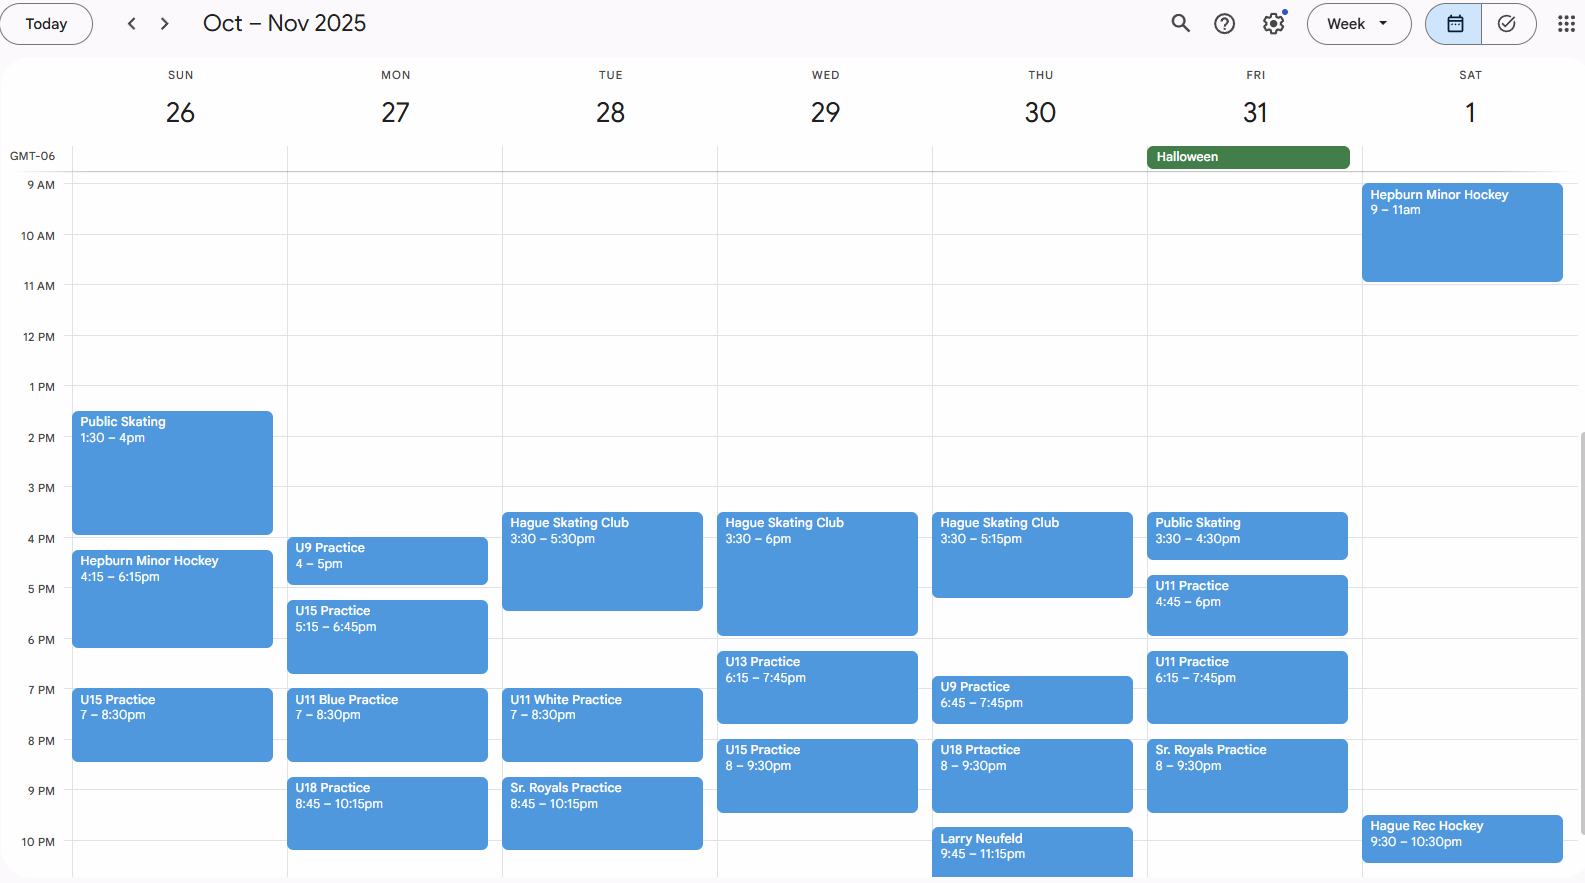Click the vertical scrollbar on right edge
Image resolution: width=1585 pixels, height=883 pixels.
[1581, 630]
